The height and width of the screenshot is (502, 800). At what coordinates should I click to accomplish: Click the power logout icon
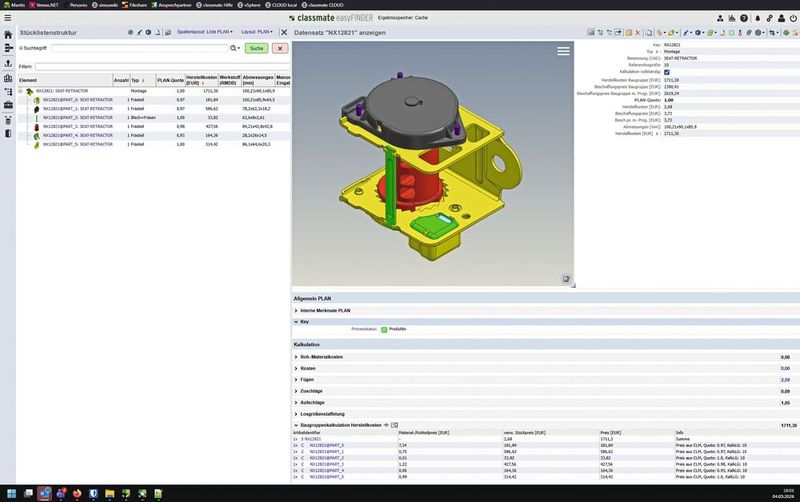click(793, 18)
